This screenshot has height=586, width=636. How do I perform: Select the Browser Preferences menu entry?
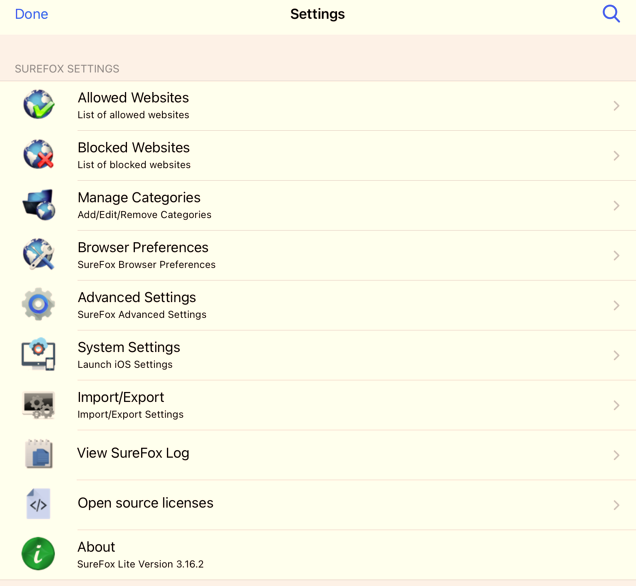[143, 248]
